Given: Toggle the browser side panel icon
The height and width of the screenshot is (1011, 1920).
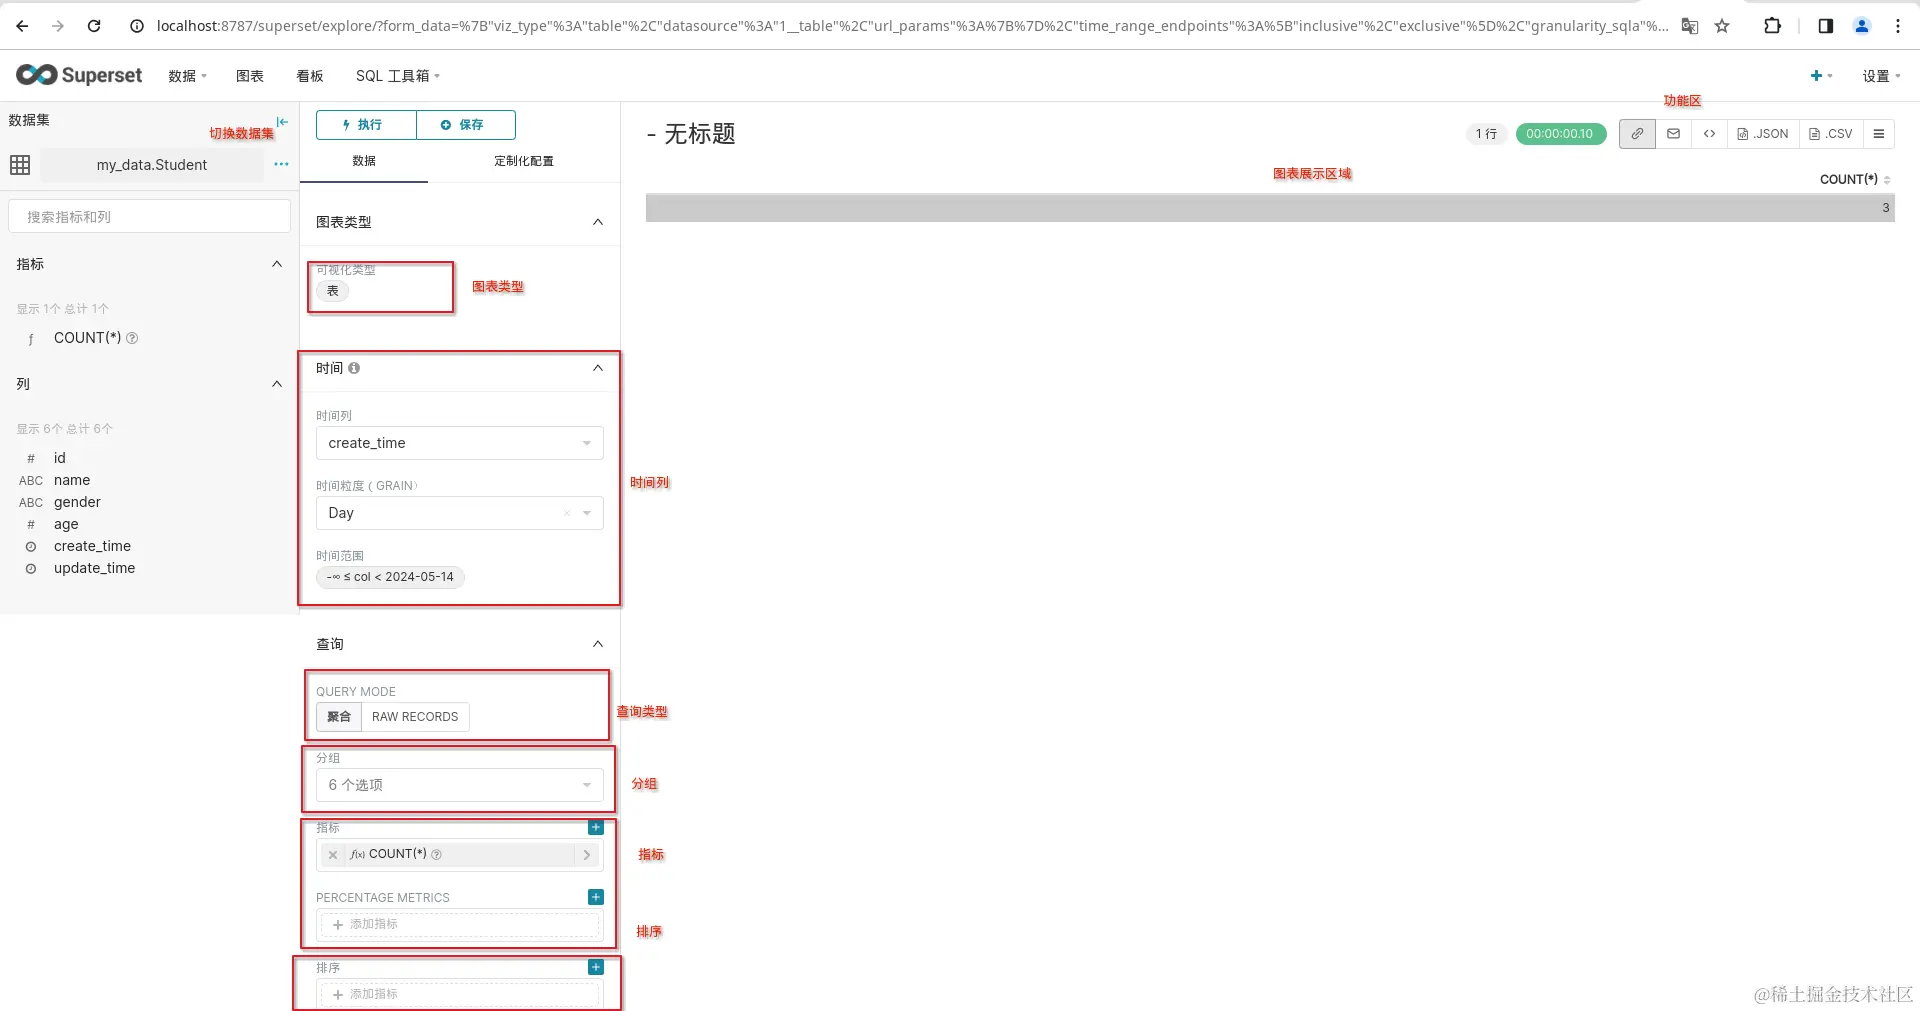Looking at the screenshot, I should click(x=1825, y=26).
